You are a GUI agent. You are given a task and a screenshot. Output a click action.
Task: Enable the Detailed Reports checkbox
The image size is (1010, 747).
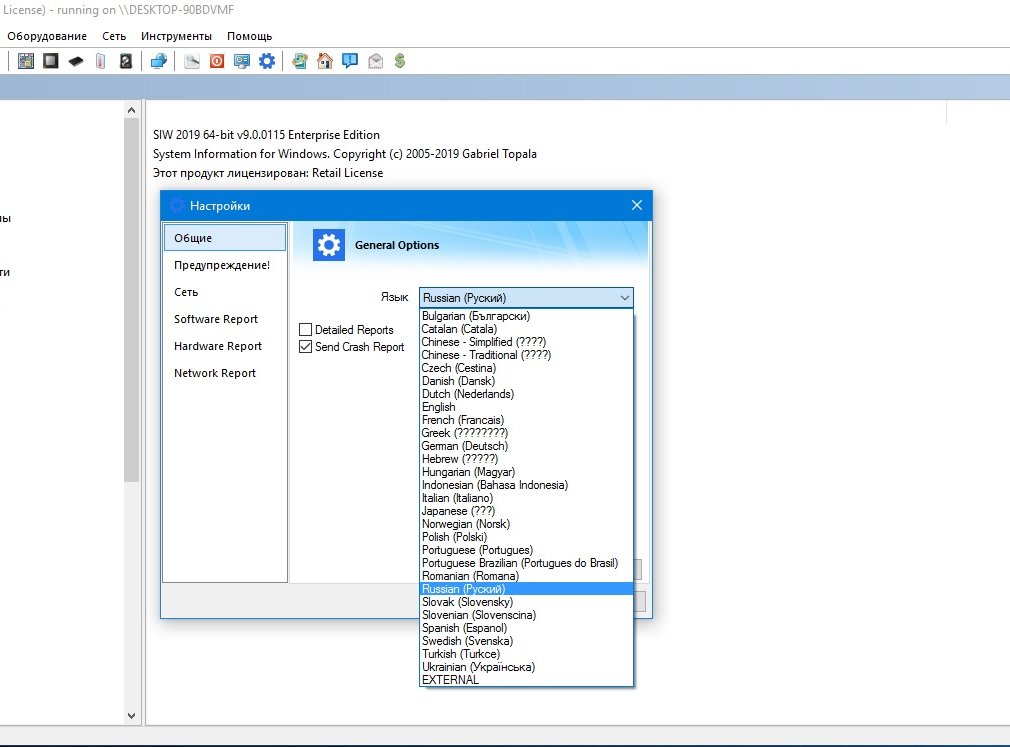click(x=305, y=330)
